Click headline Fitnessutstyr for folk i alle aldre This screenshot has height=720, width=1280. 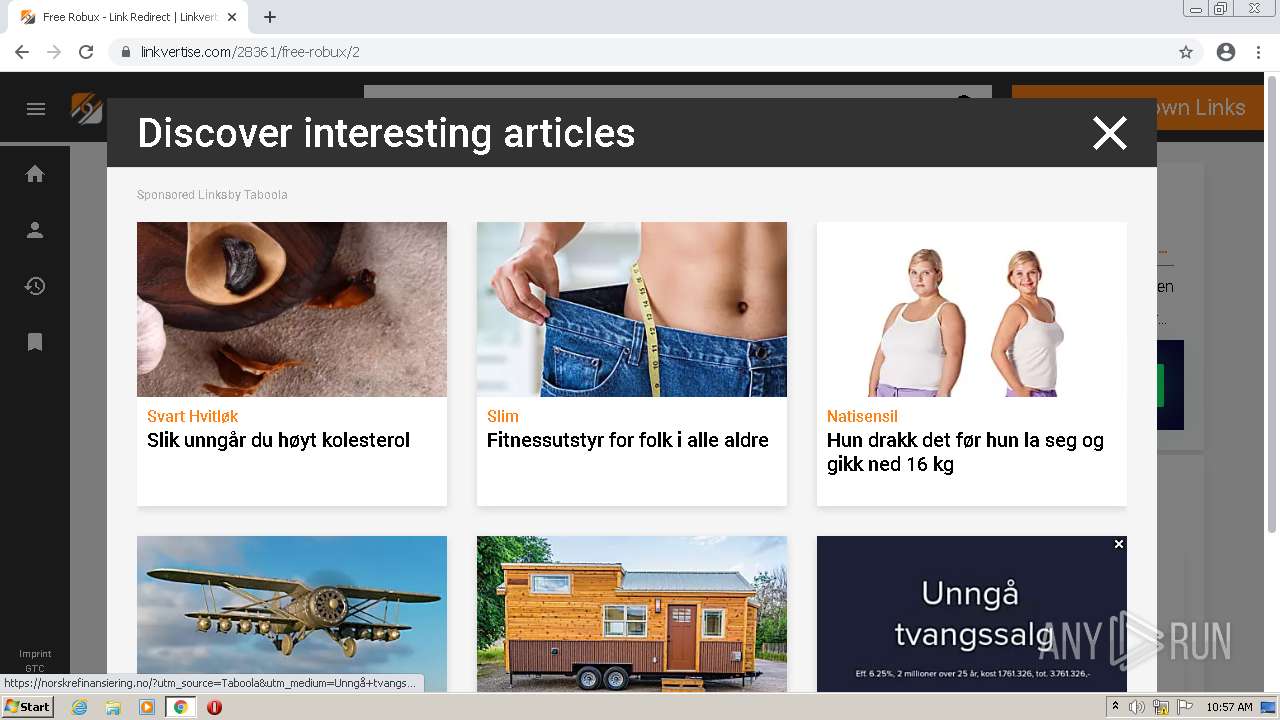pos(628,440)
